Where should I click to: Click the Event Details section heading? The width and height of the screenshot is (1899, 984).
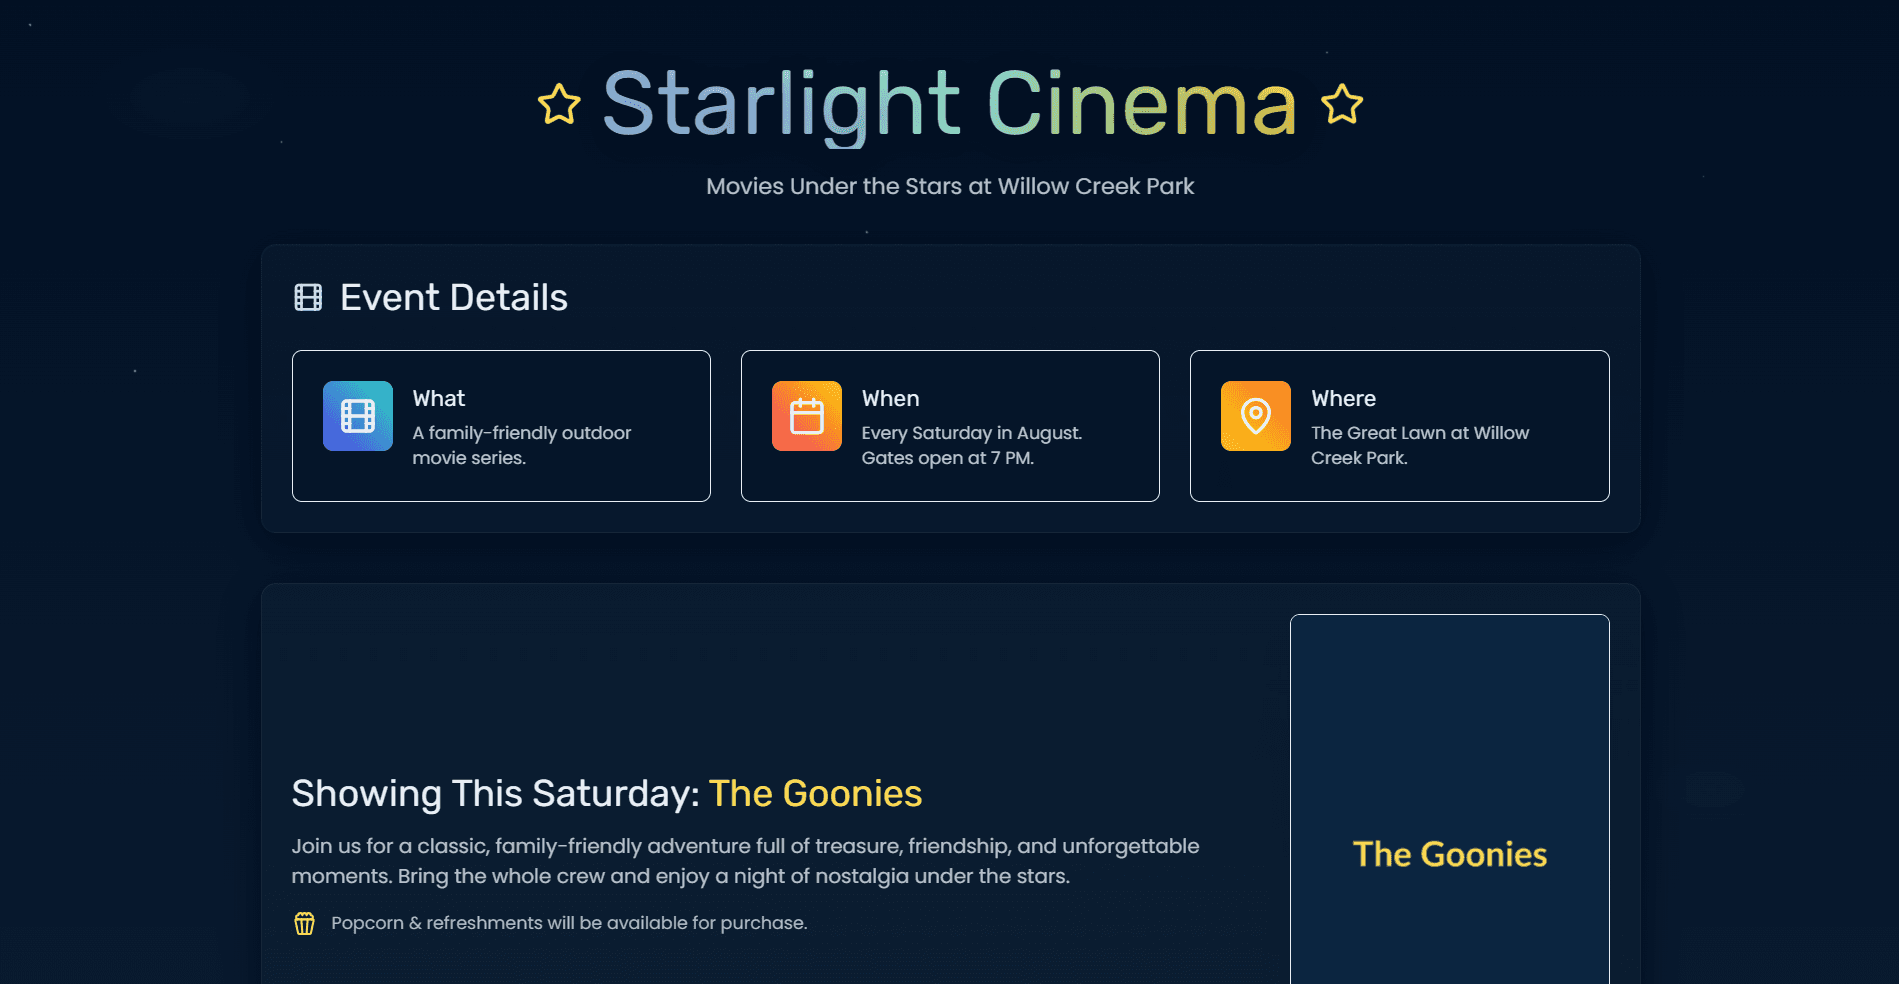[454, 298]
